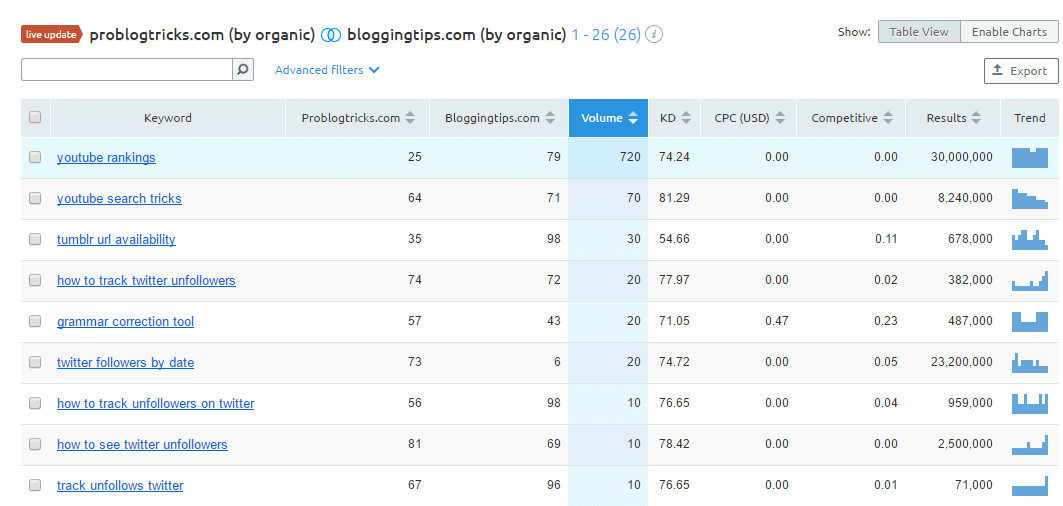Click the overlapping circles comparison icon
The height and width of the screenshot is (506, 1063).
331,35
